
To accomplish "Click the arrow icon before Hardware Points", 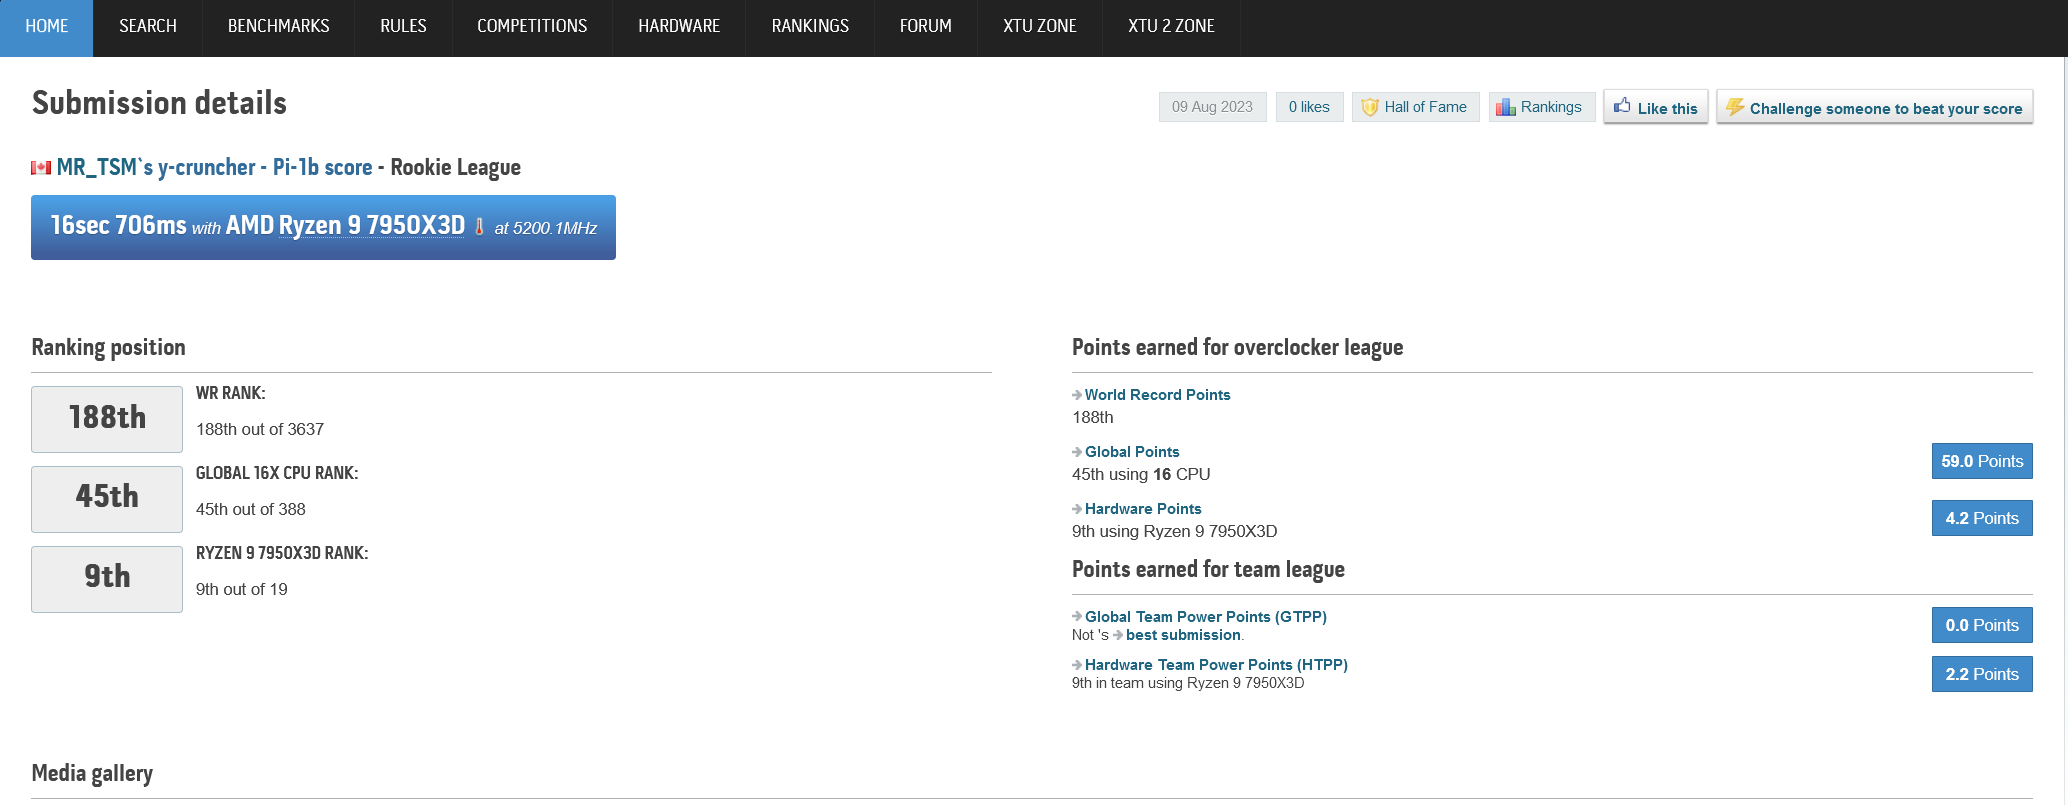I will 1077,509.
